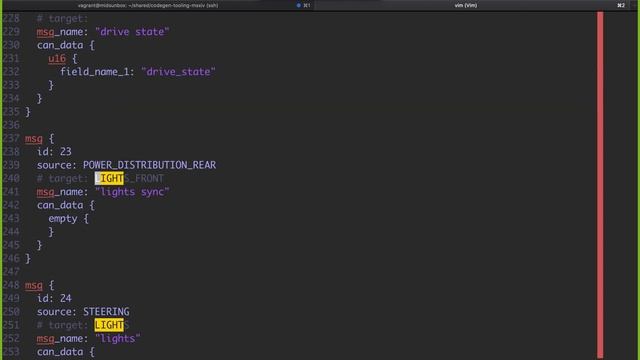Screen dimensions: 640x360
Task: Click can_data in line 242
Action: click(x=60, y=205)
